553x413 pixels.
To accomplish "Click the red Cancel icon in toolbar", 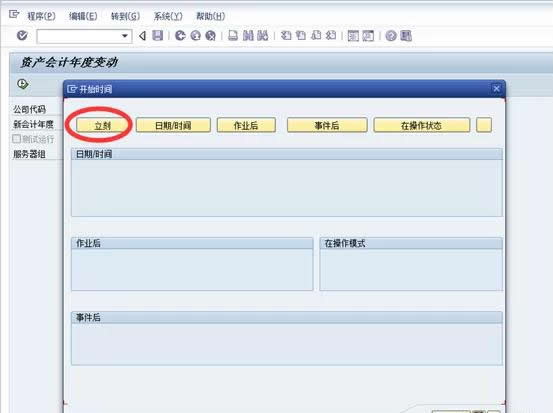I will [x=211, y=36].
